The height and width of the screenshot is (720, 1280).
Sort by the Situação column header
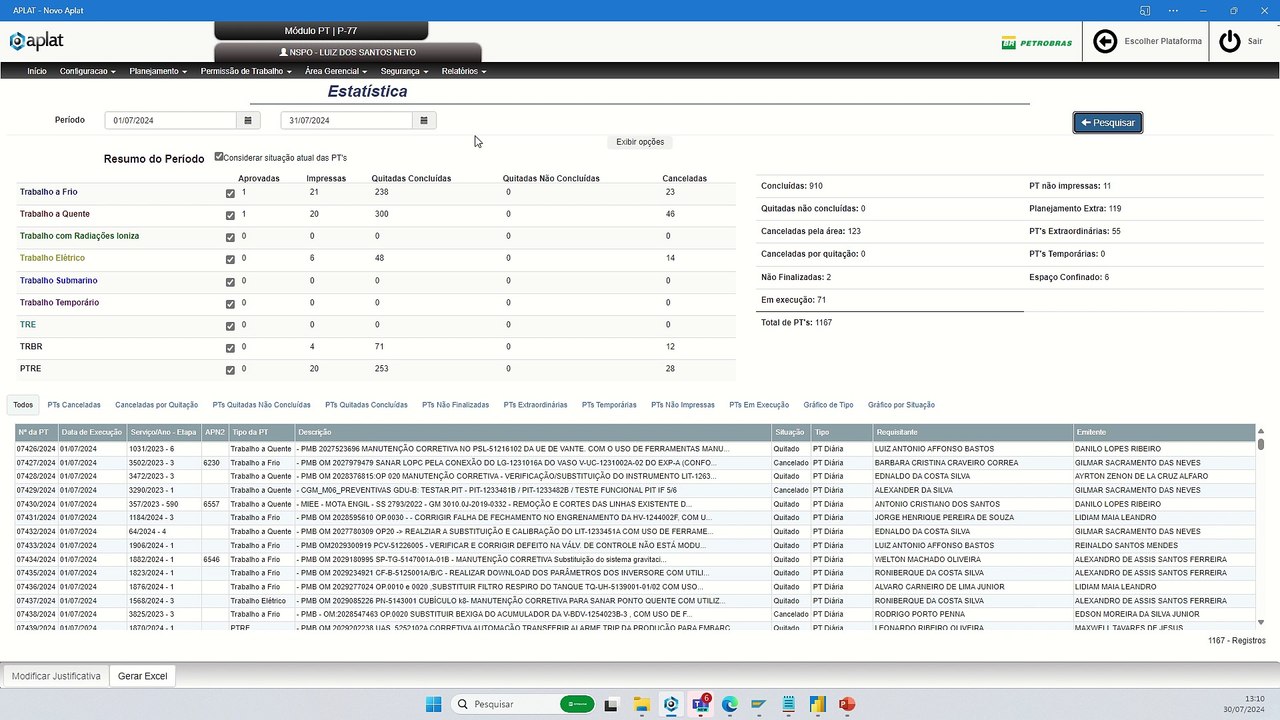click(x=791, y=432)
